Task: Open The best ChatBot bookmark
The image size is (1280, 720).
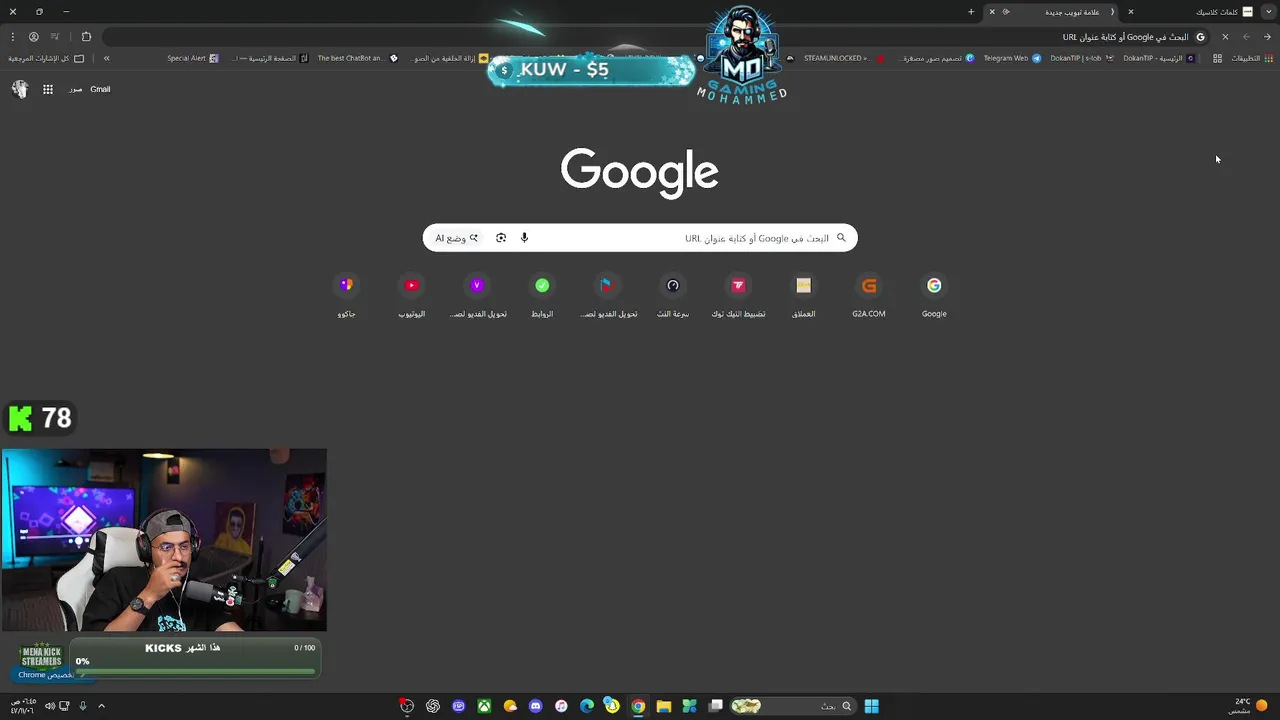Action: click(357, 58)
